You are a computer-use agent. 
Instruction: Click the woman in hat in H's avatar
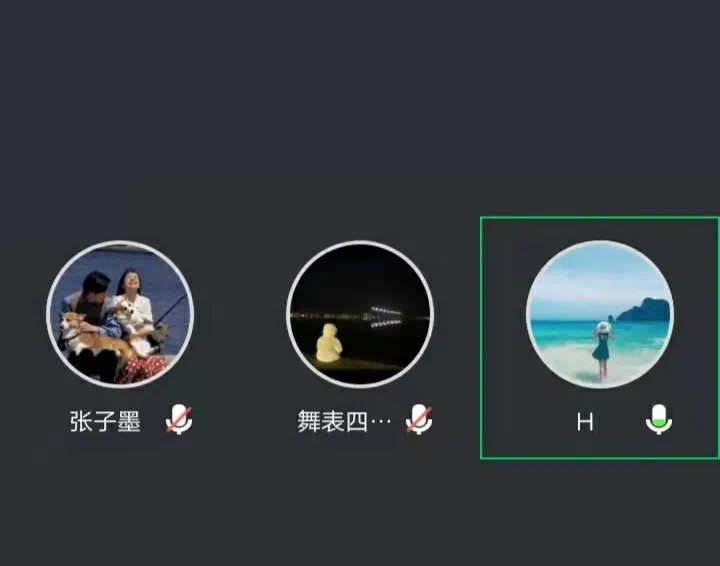tap(602, 350)
